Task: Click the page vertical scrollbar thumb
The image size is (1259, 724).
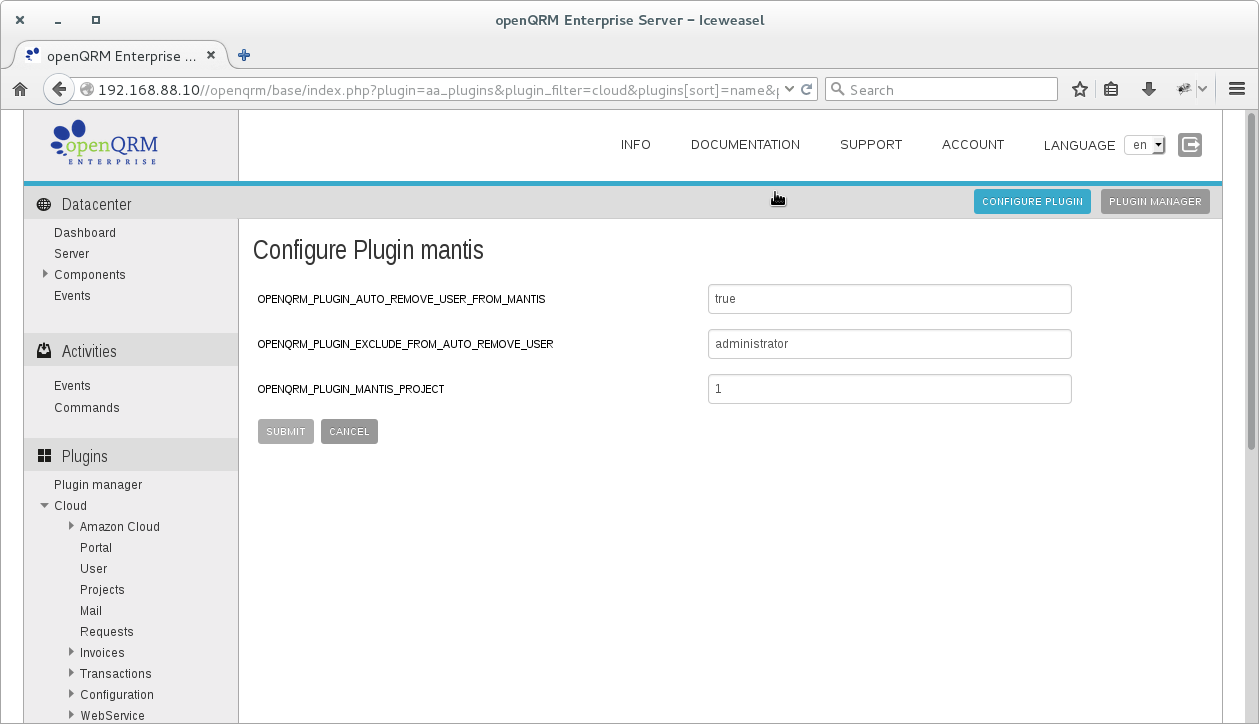Action: pyautogui.click(x=1251, y=281)
